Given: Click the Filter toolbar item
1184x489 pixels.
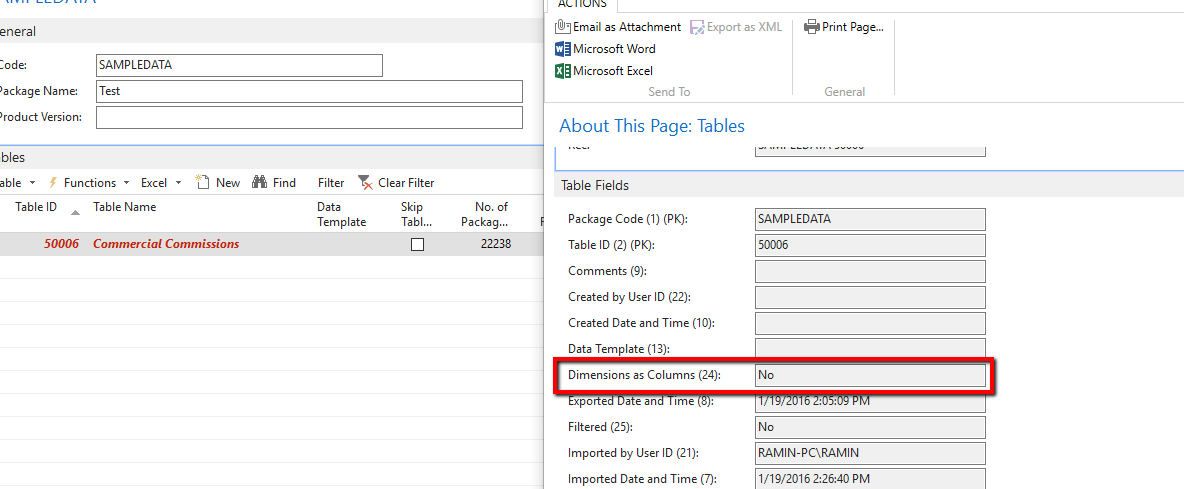Looking at the screenshot, I should tap(331, 183).
